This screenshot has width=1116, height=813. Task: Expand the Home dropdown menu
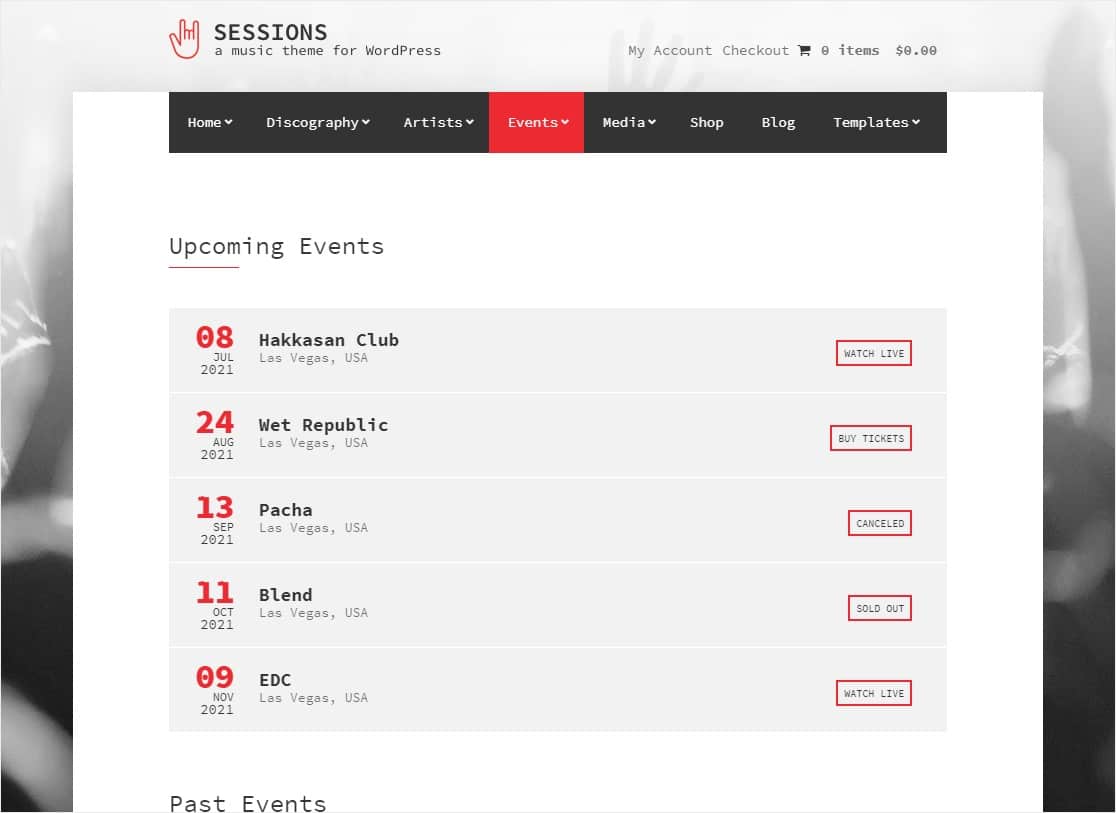(209, 122)
